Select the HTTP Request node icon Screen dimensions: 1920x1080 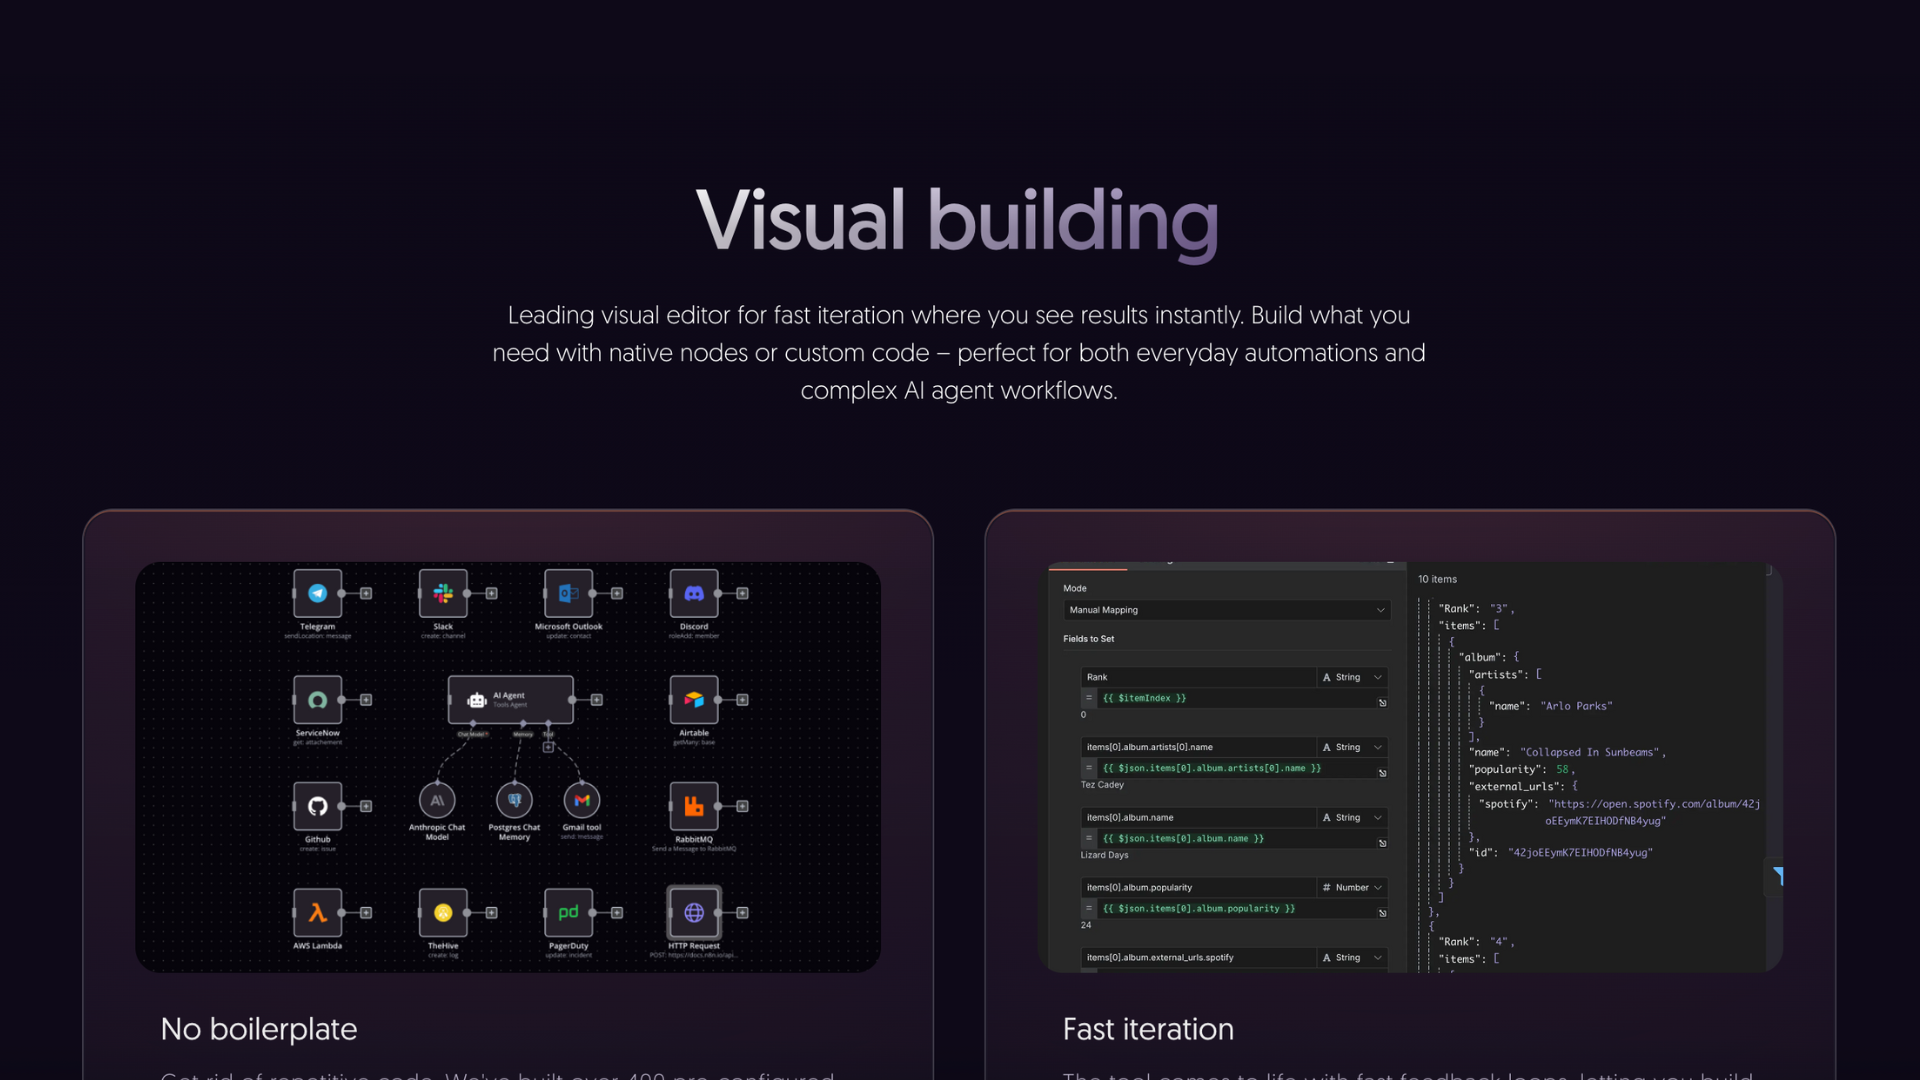(694, 912)
